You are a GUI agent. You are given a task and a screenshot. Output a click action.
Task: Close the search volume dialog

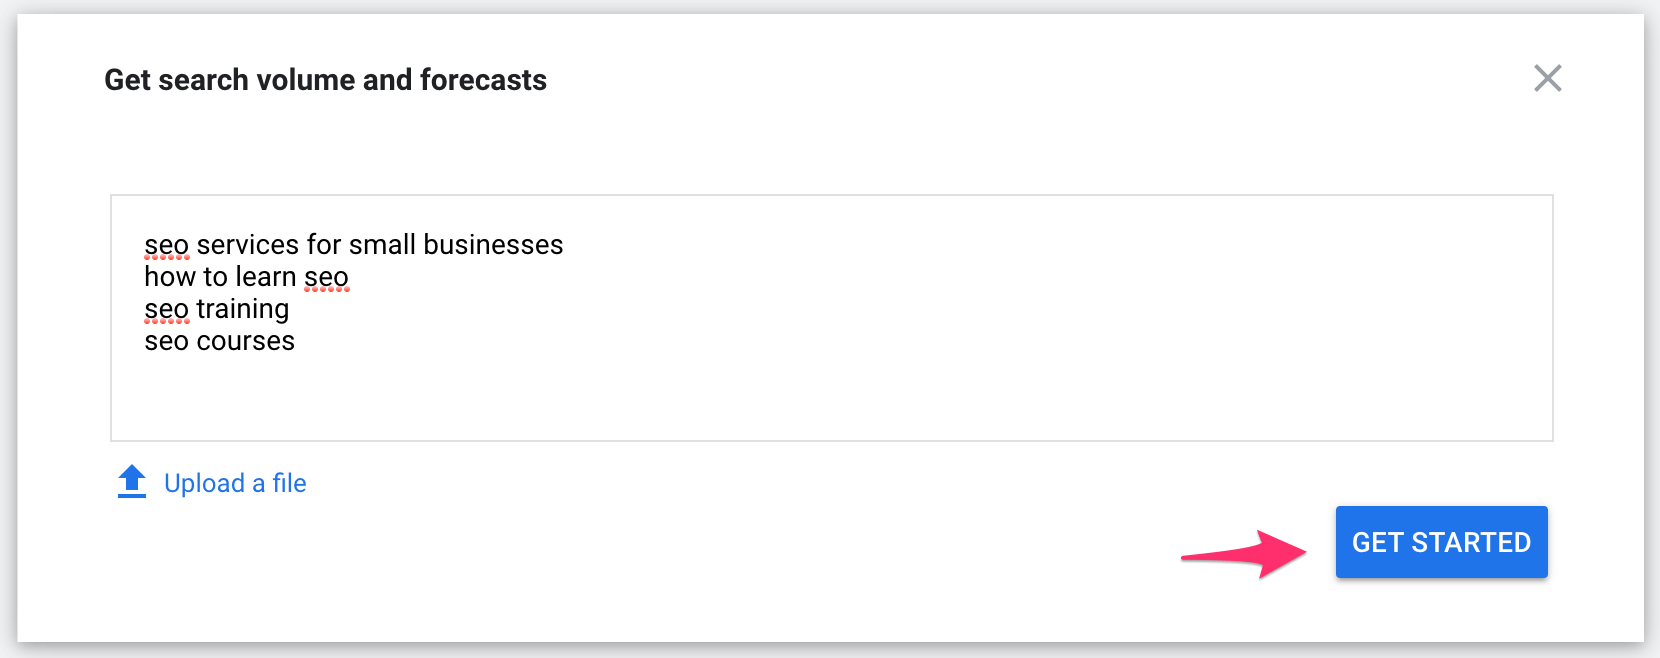(x=1547, y=78)
